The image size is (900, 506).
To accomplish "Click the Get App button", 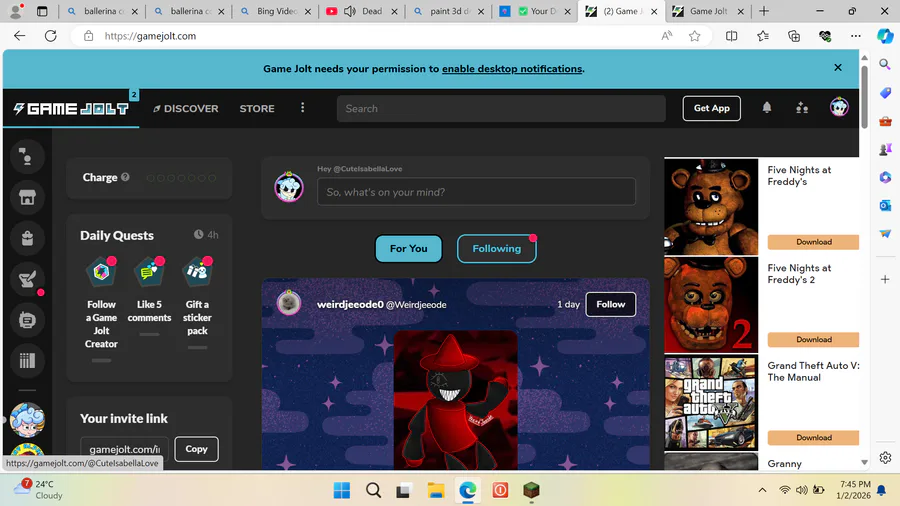I will point(711,108).
